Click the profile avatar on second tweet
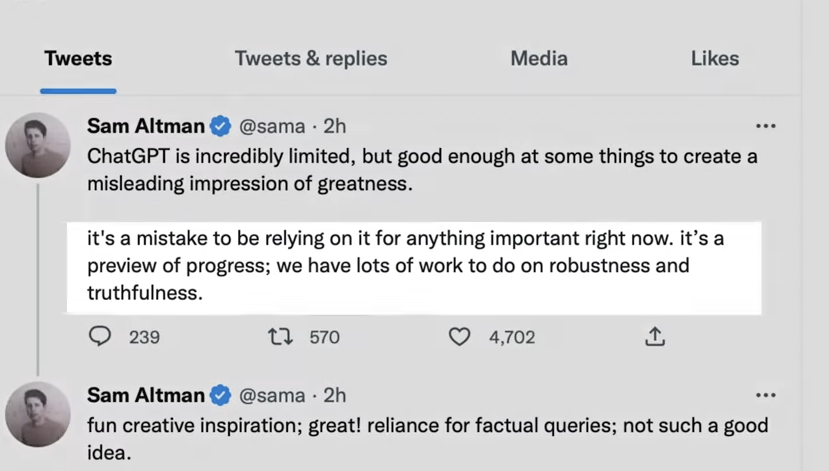This screenshot has height=471, width=829. (x=38, y=413)
